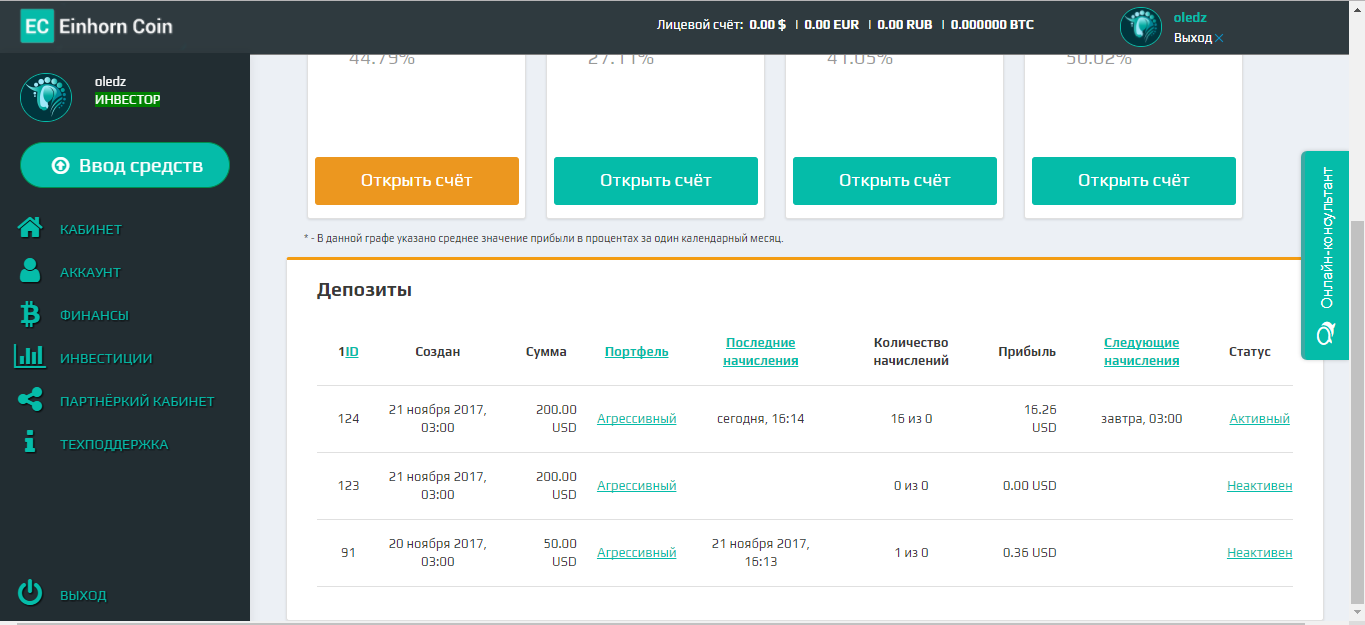Open the Онлайн-консультант side tab
This screenshot has width=1365, height=625.
click(x=1326, y=255)
